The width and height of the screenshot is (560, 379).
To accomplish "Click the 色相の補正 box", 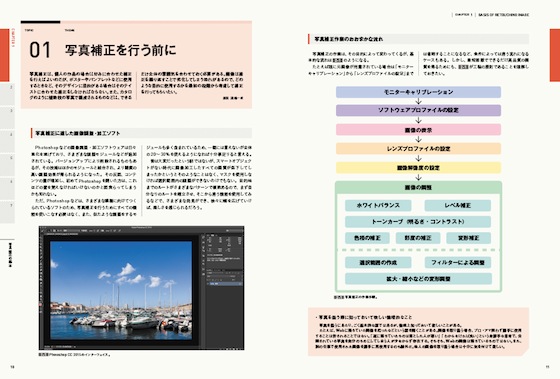I will 367,238.
